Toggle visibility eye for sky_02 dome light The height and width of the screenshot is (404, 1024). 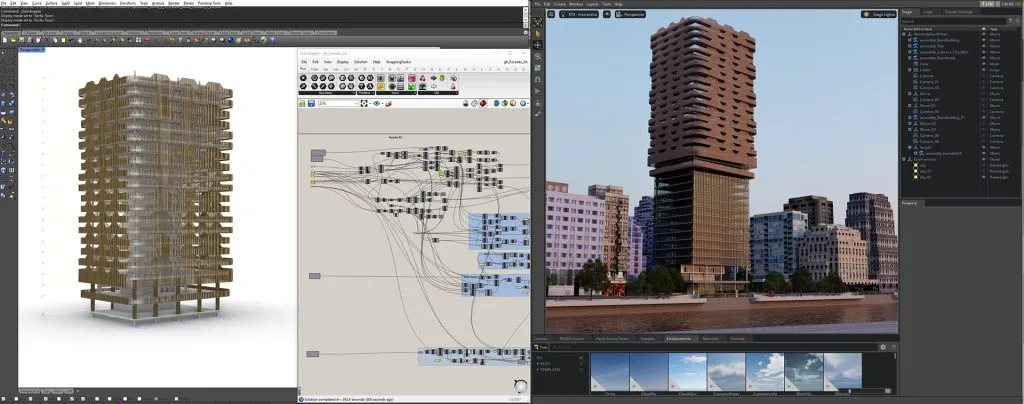[984, 177]
